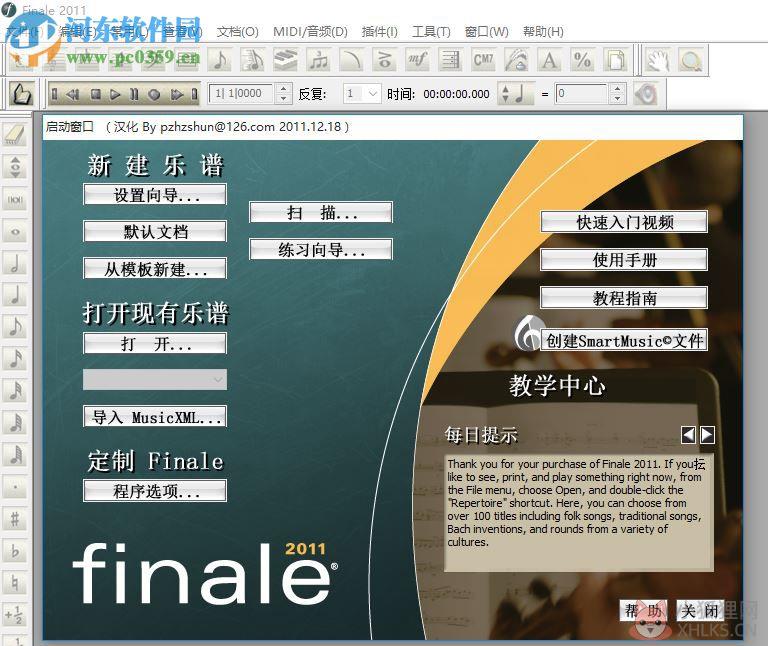Image resolution: width=768 pixels, height=646 pixels.
Task: Select the Zoom magnifier tool
Action: click(691, 60)
